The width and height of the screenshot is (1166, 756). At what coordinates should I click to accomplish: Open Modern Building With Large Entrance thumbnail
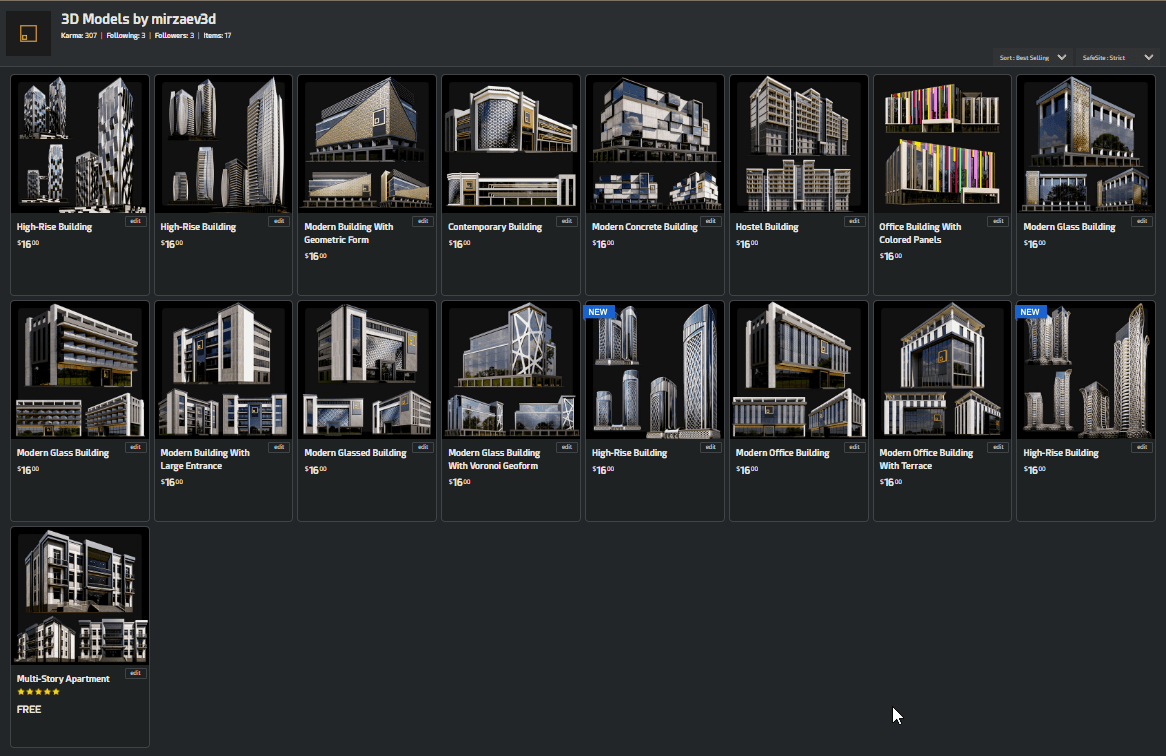223,369
